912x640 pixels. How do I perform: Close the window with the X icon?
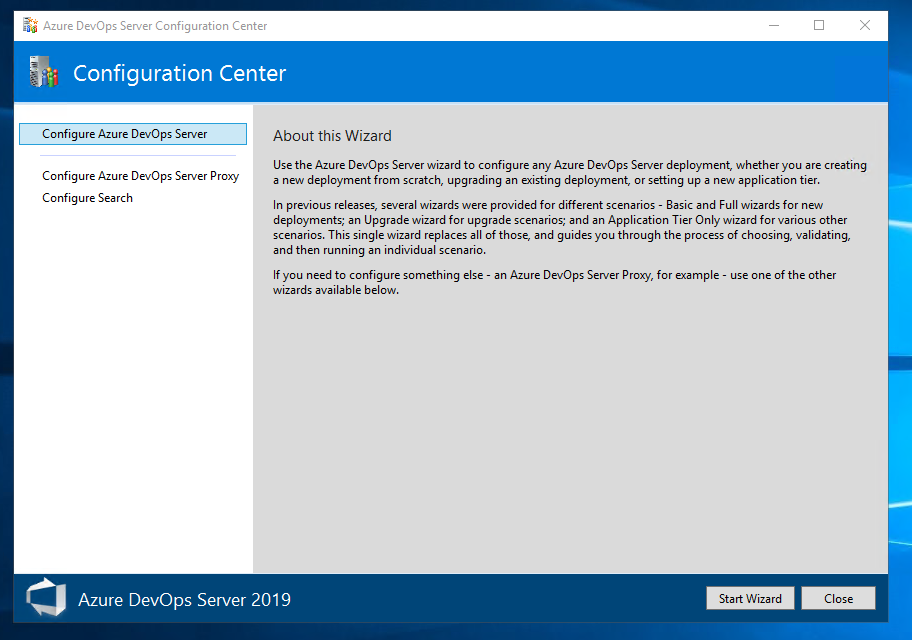coord(865,26)
